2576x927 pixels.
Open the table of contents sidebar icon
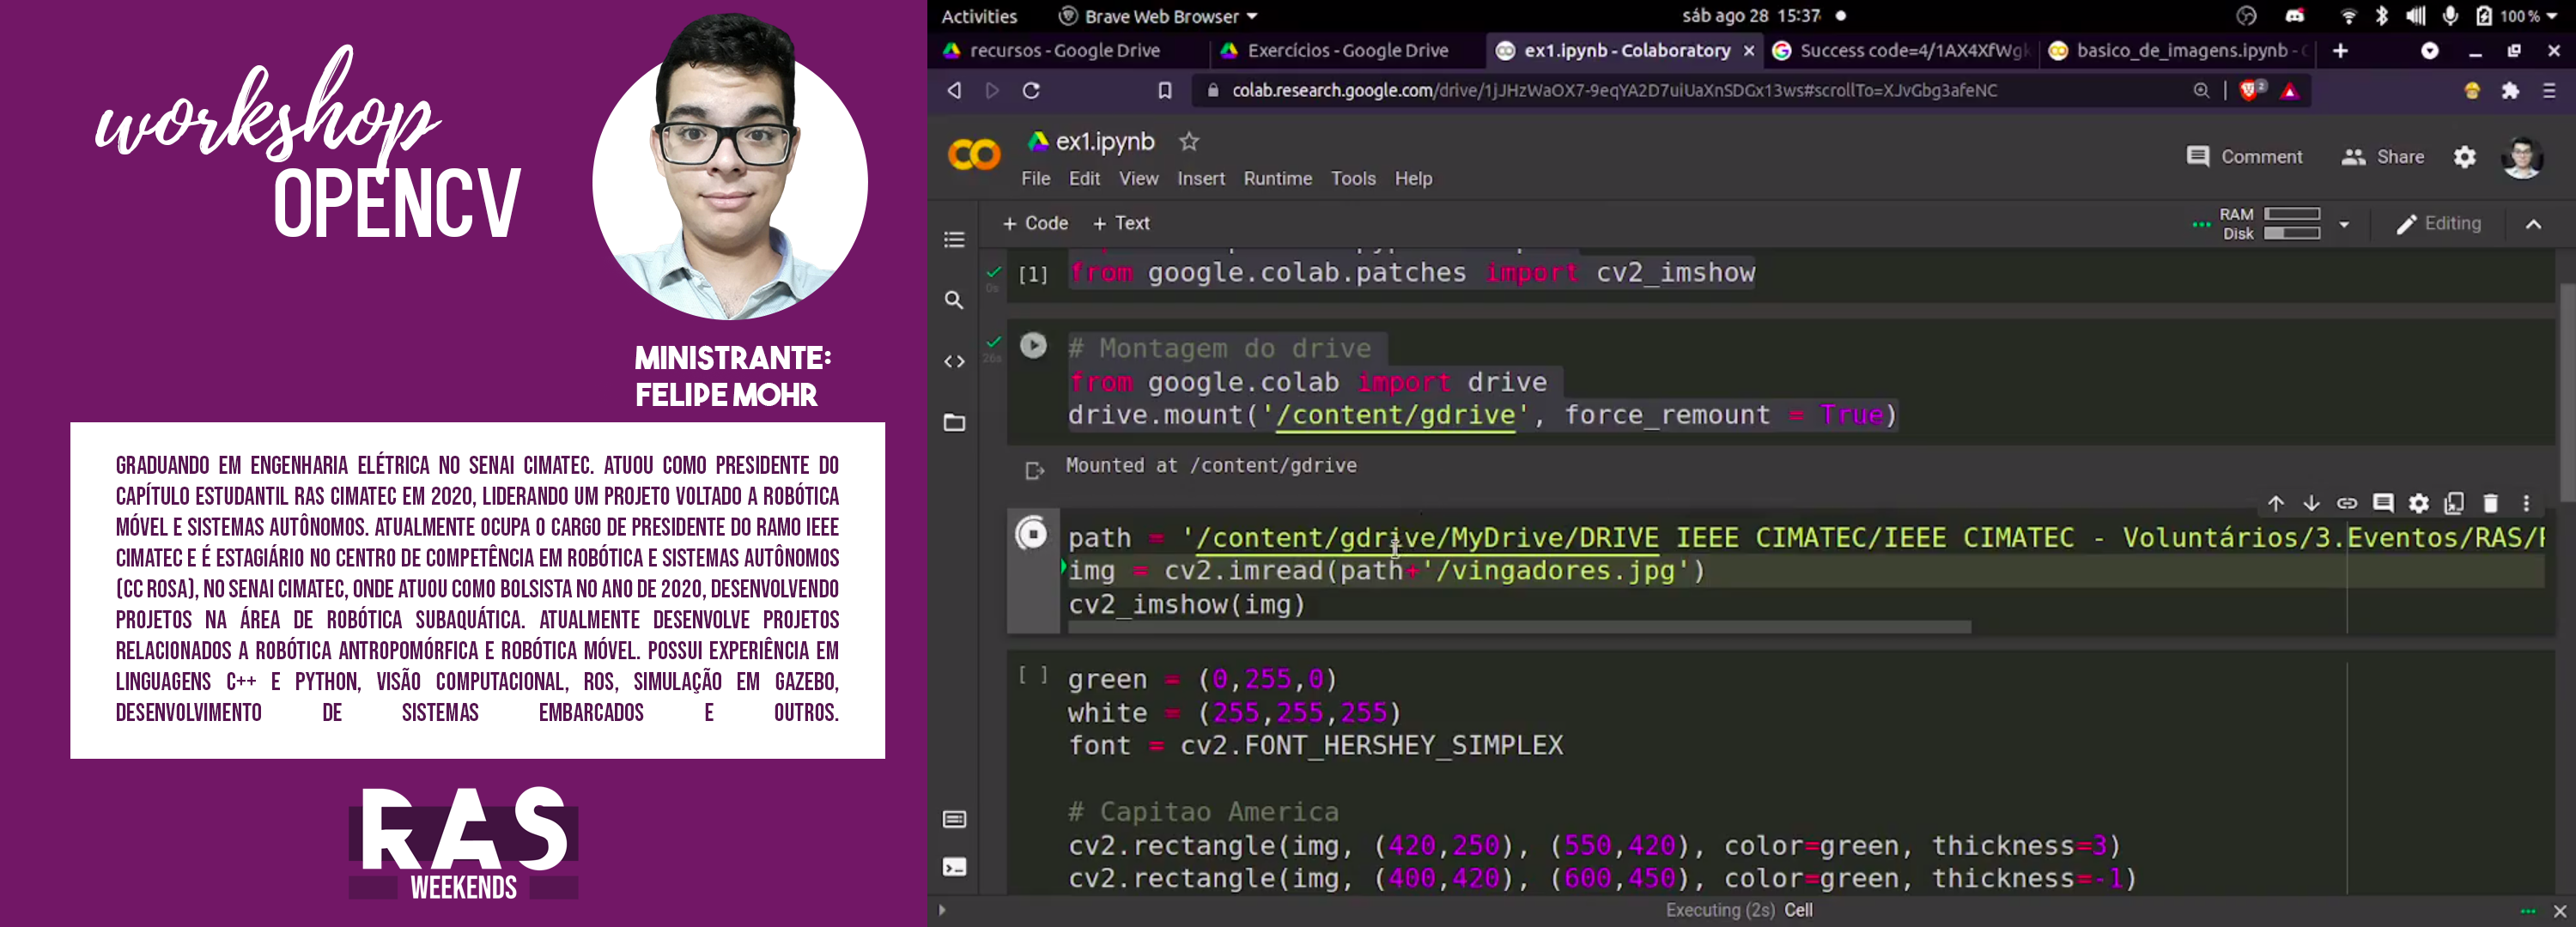954,240
